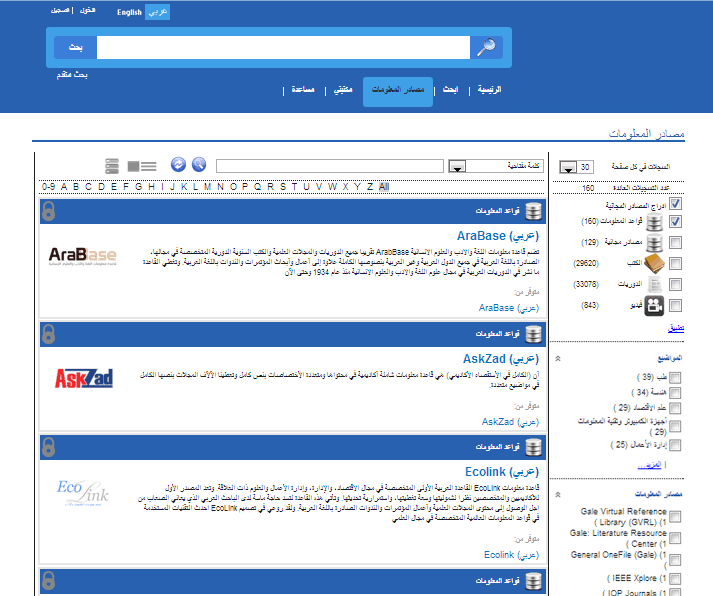This screenshot has height=596, width=713.
Task: Select the Arabic language option
Action: click(158, 12)
